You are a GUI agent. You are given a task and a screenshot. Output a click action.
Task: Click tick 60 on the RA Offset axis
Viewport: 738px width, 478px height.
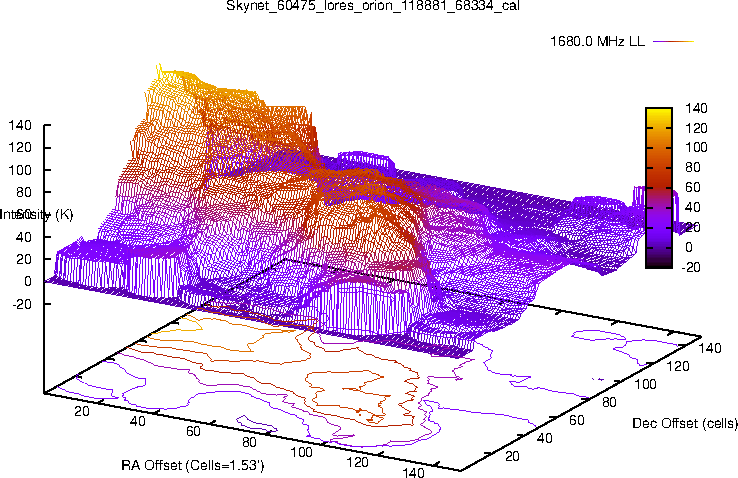coord(193,431)
